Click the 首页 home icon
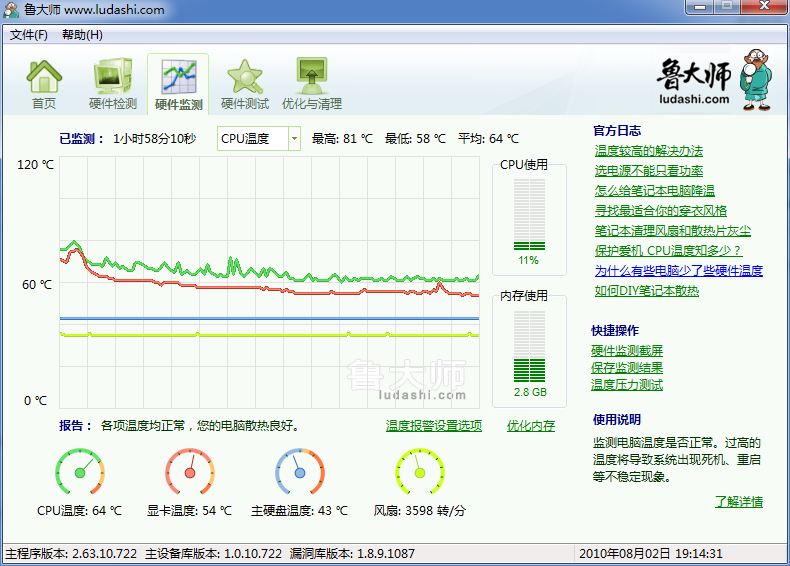 (44, 76)
